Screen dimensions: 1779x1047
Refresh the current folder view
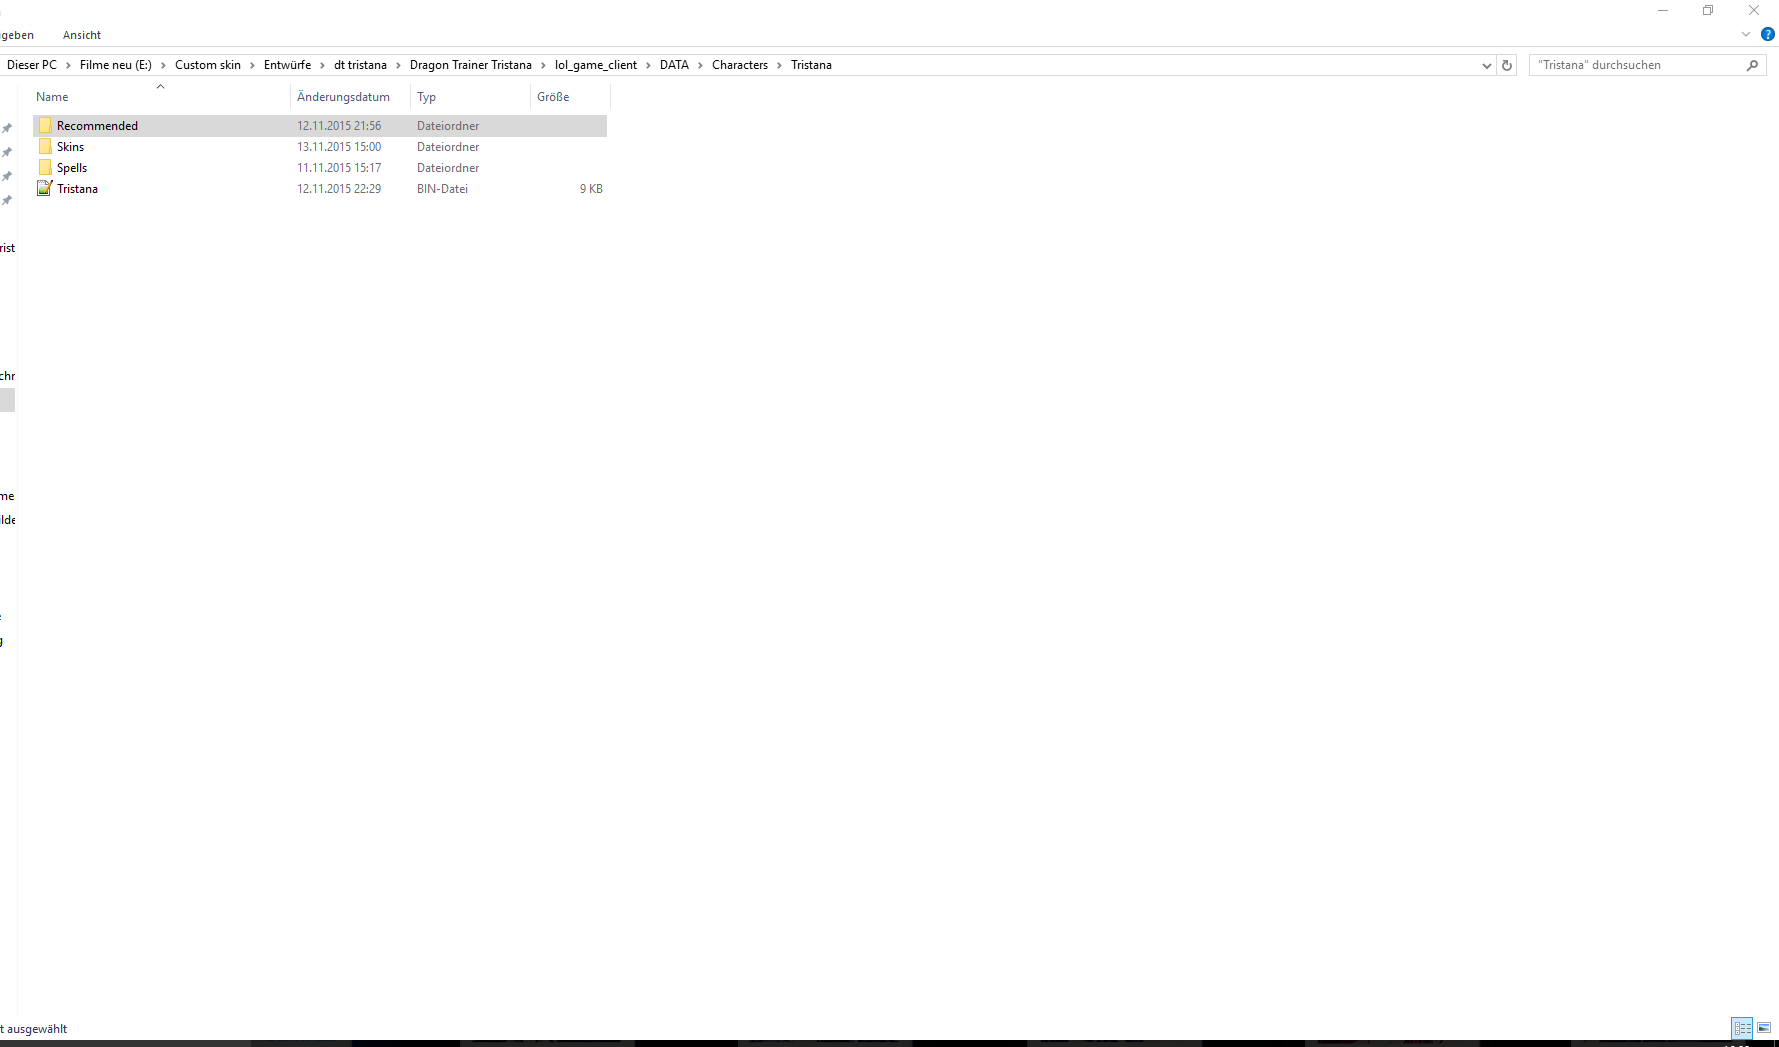[1507, 65]
